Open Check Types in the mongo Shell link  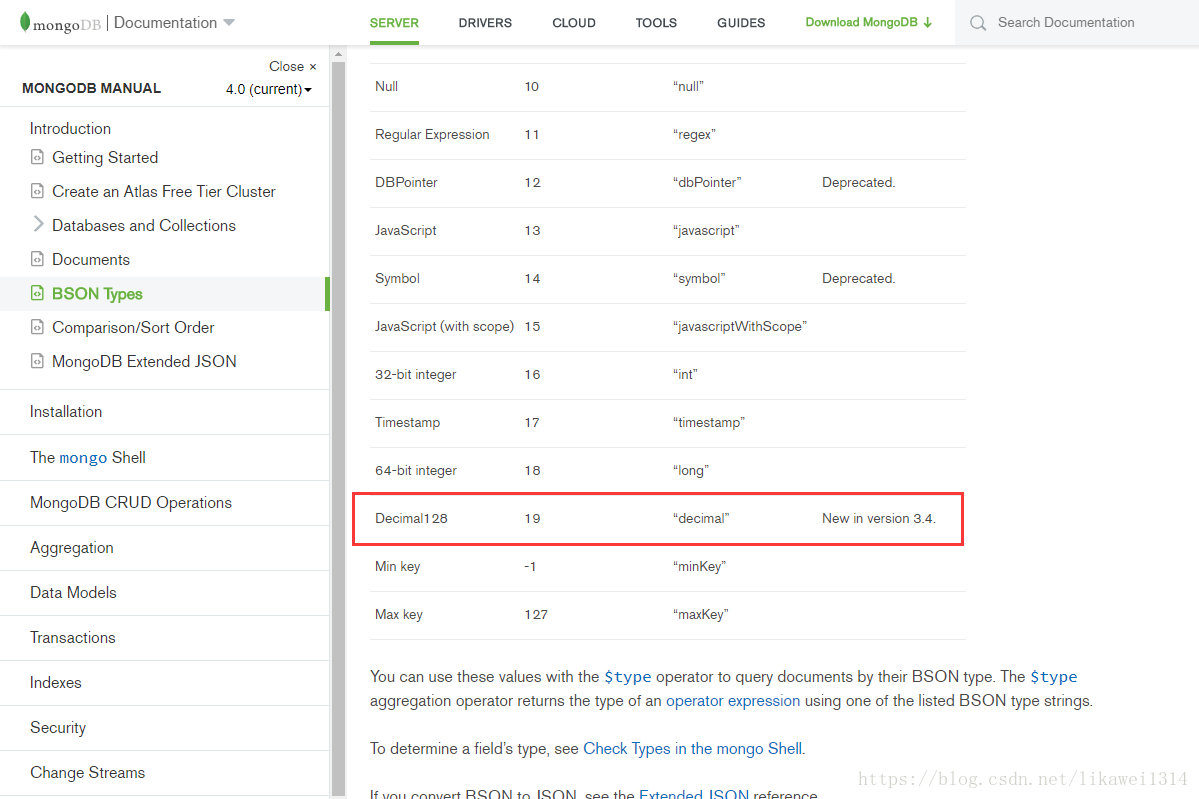693,749
